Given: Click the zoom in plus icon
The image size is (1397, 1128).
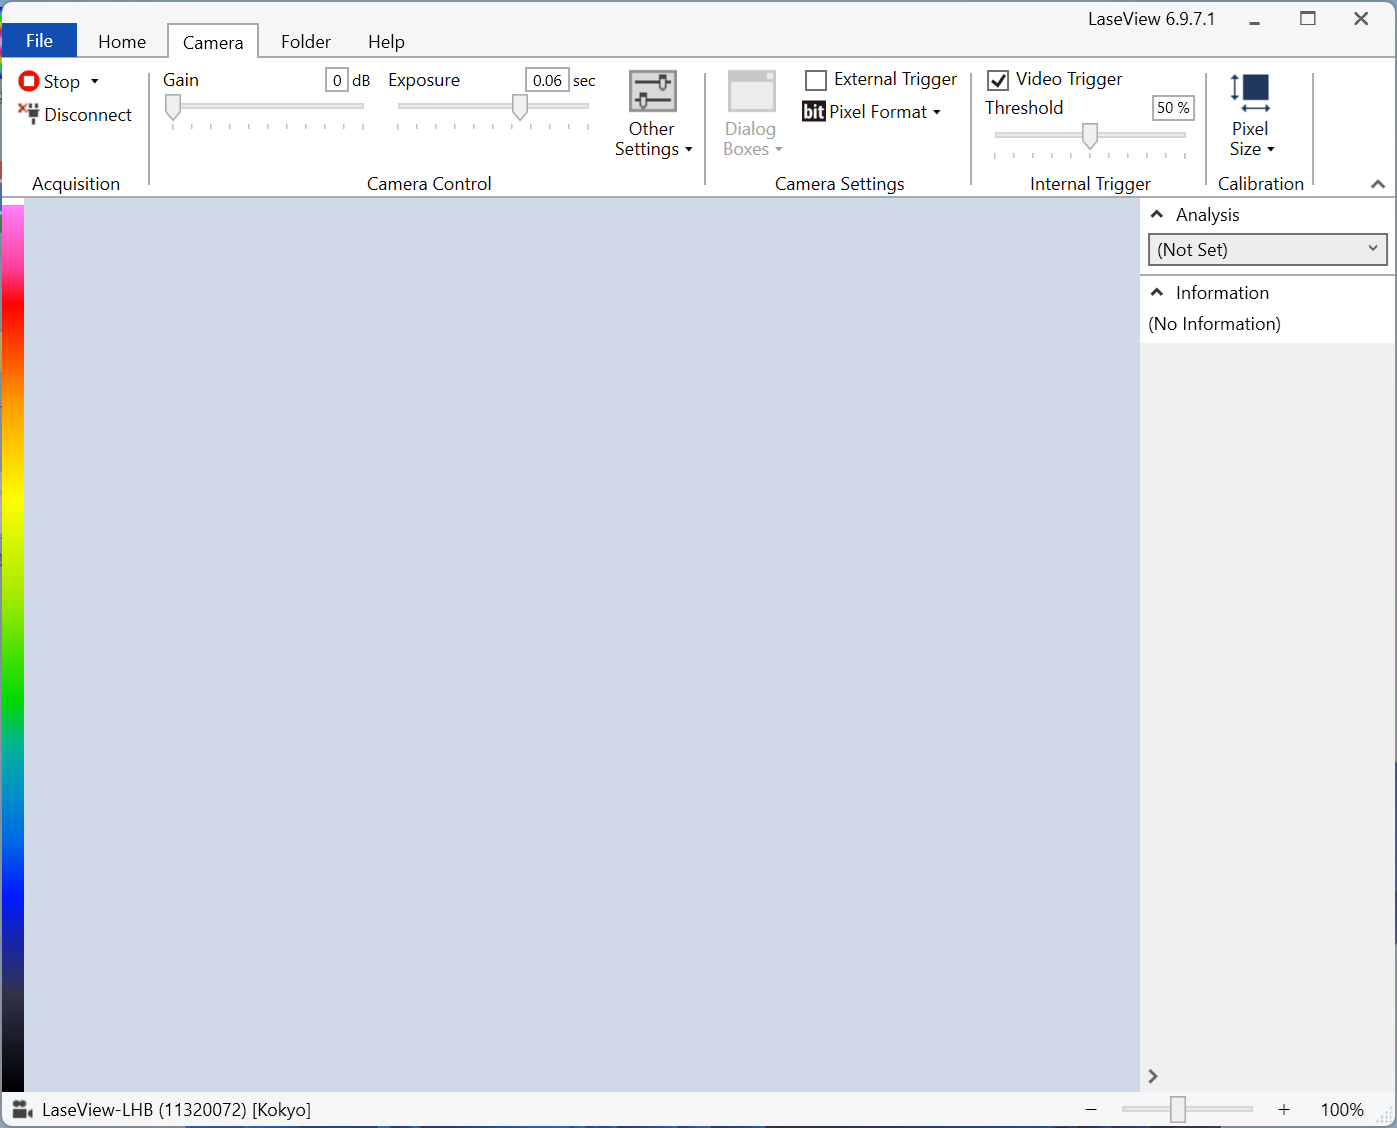Looking at the screenshot, I should point(1284,1109).
